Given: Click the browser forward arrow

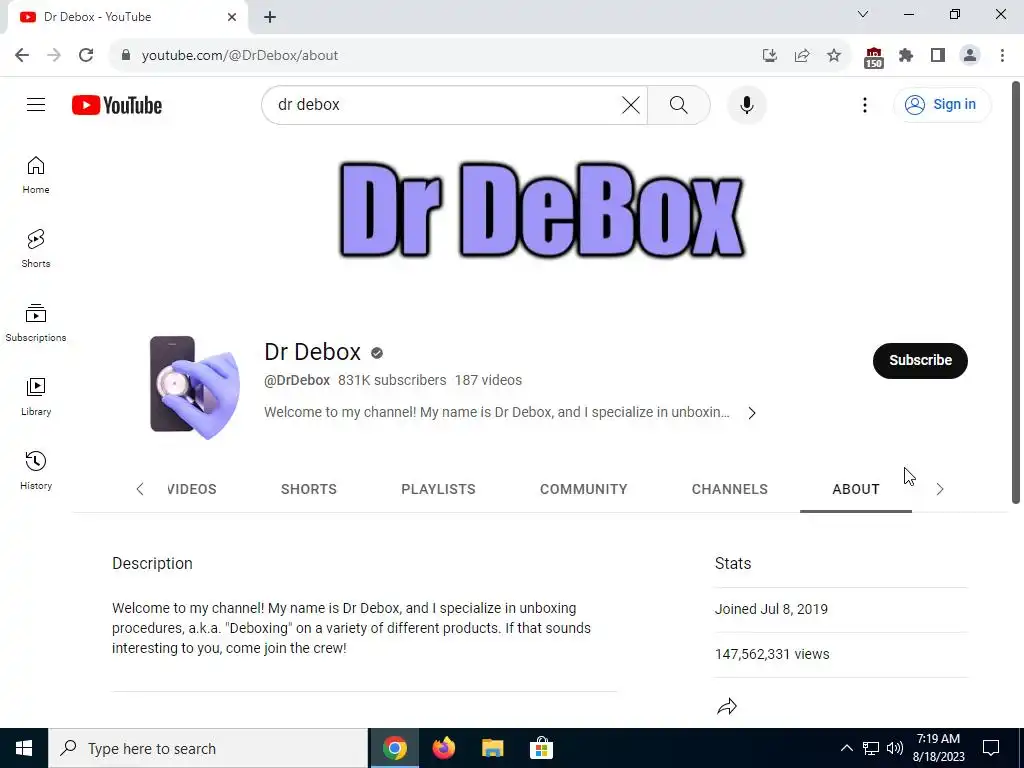Looking at the screenshot, I should tap(54, 55).
